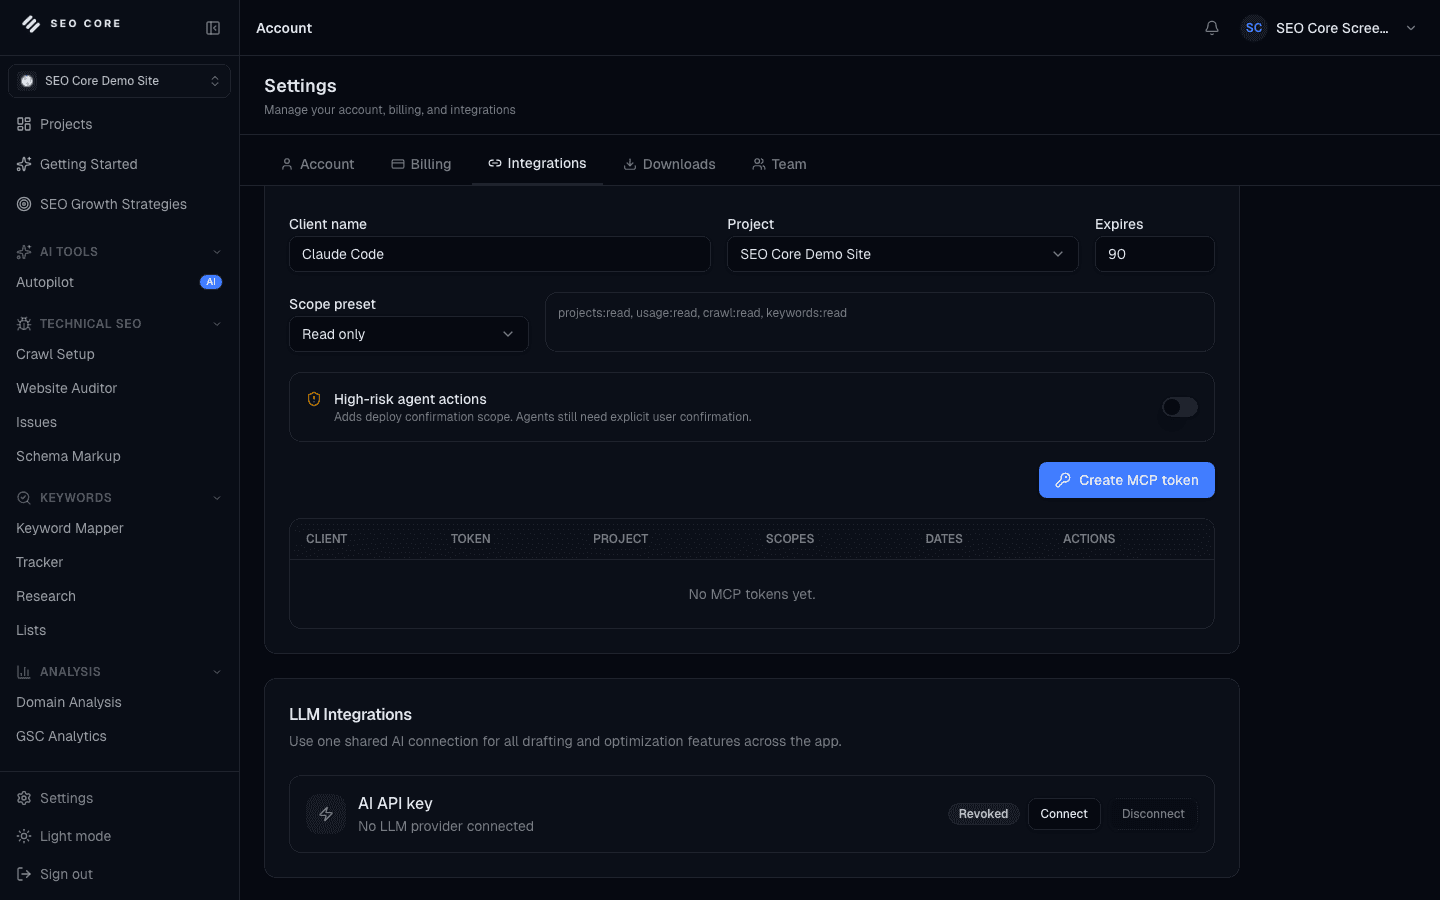Expand the user account menu chevron
This screenshot has width=1440, height=900.
click(1411, 28)
